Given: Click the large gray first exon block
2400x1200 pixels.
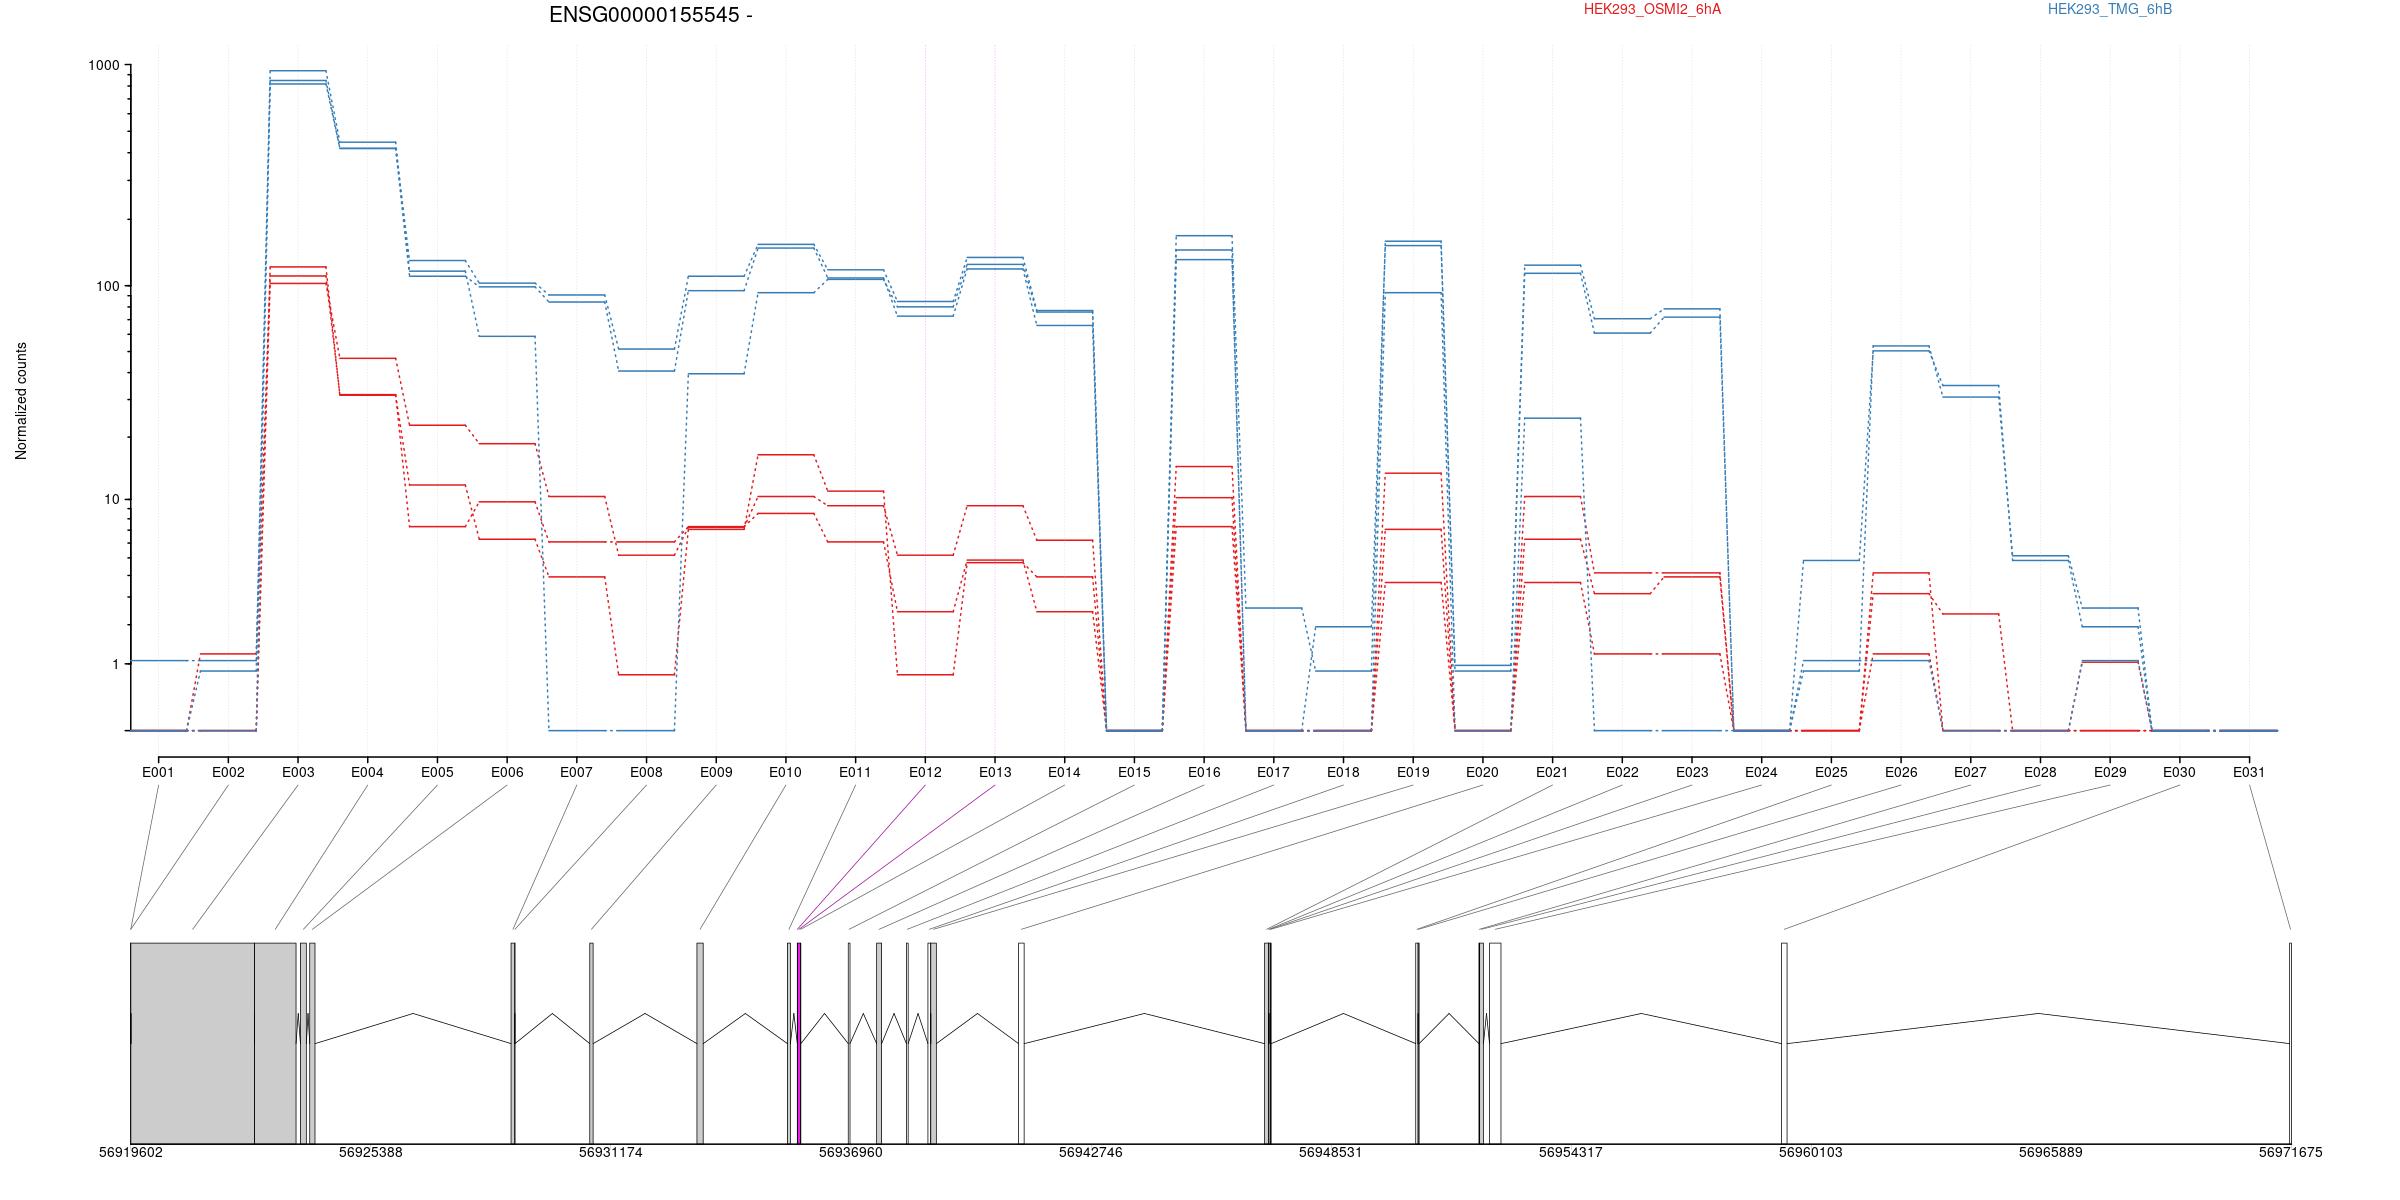Looking at the screenshot, I should coord(192,1043).
